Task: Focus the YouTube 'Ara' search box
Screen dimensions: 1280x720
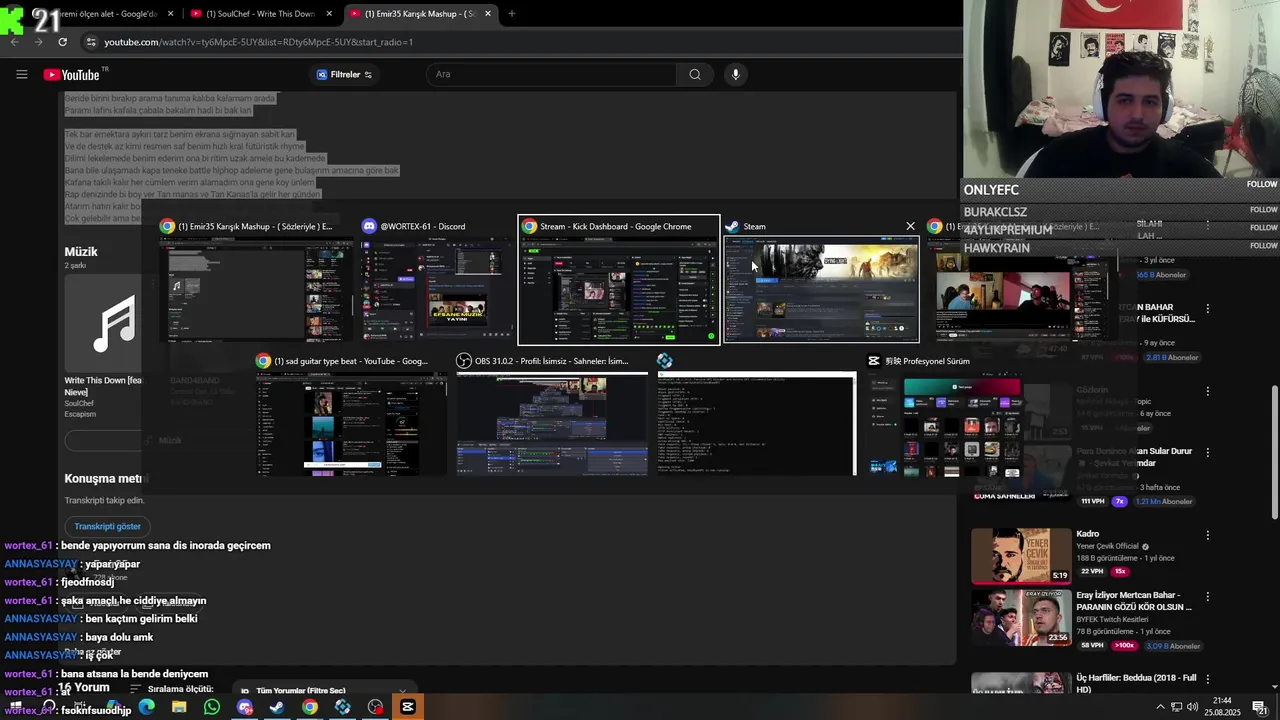Action: tap(551, 74)
